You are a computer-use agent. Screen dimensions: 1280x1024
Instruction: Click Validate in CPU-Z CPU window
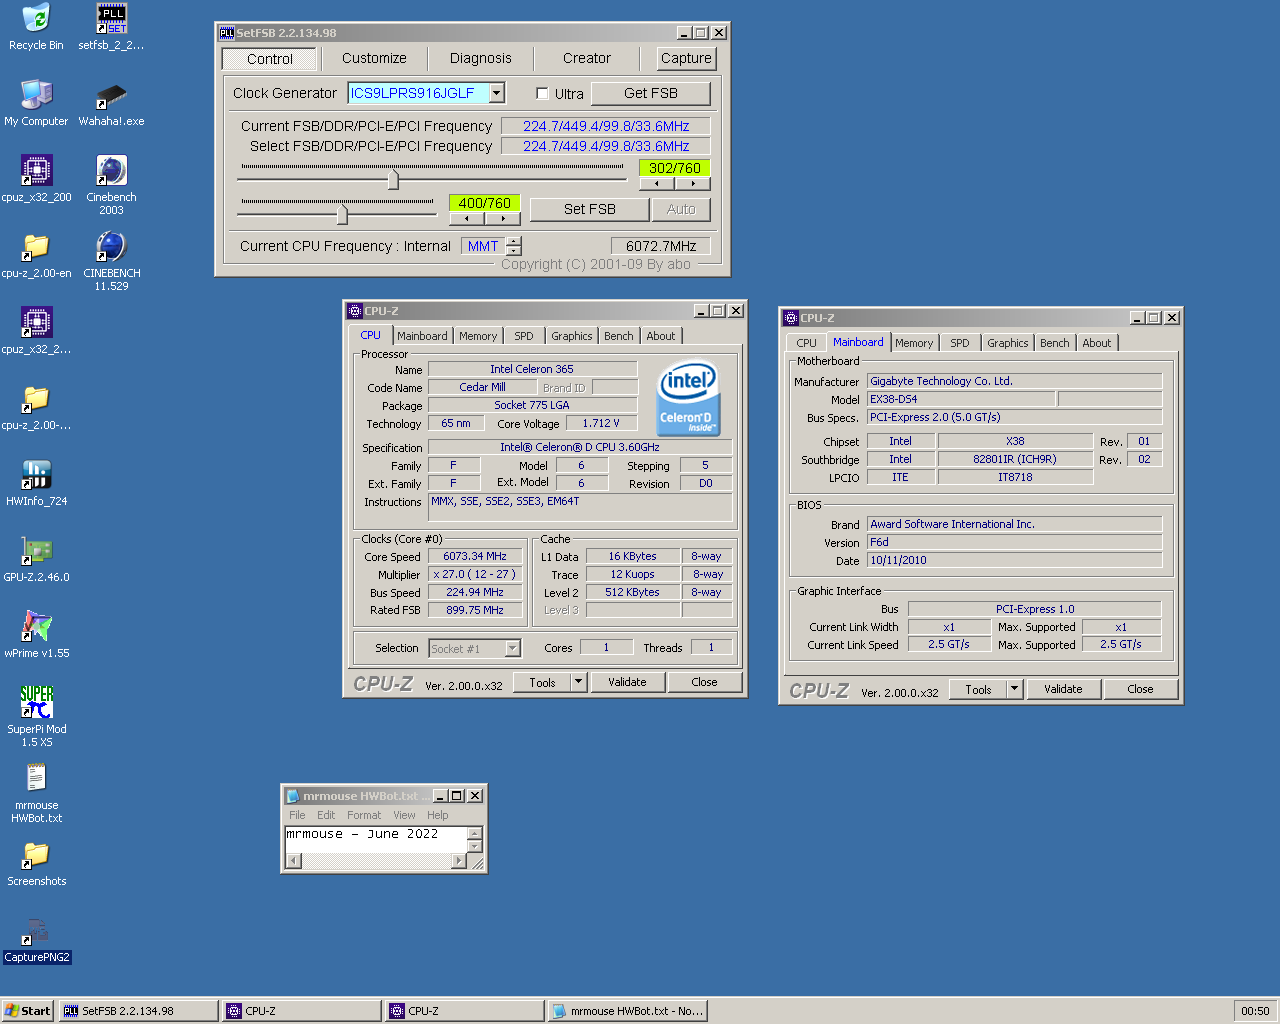pyautogui.click(x=627, y=682)
